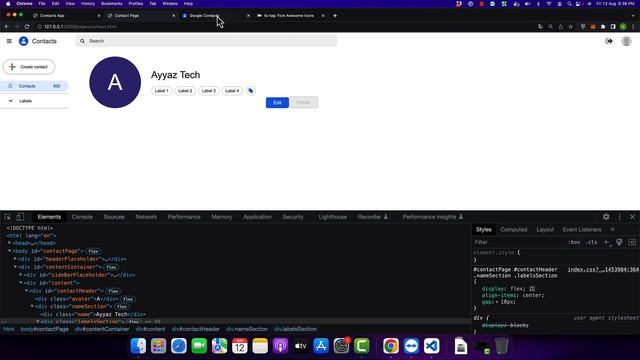The height and width of the screenshot is (360, 640).
Task: Collapse the body contactPage node
Action: point(10,251)
